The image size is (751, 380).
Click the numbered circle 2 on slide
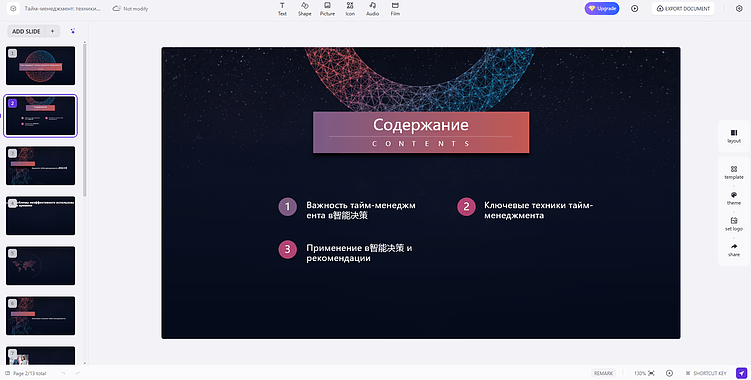(x=466, y=207)
